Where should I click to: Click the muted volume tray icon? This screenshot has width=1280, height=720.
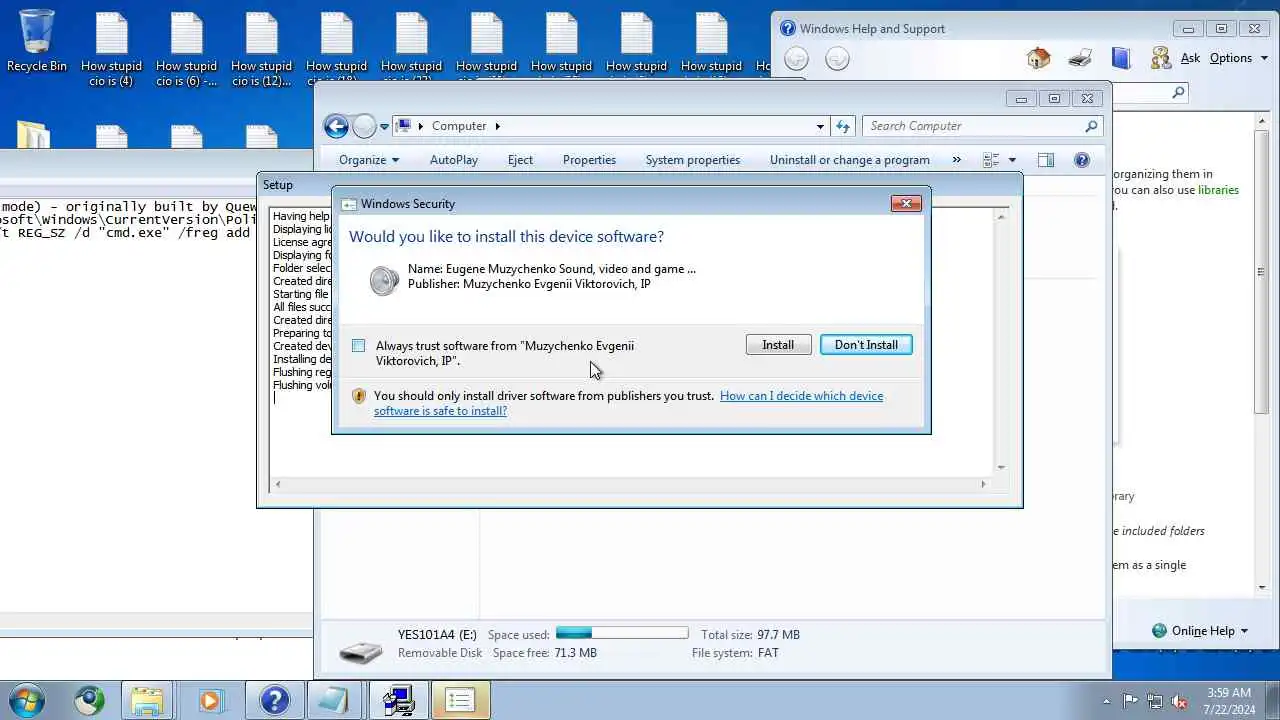coord(1179,701)
